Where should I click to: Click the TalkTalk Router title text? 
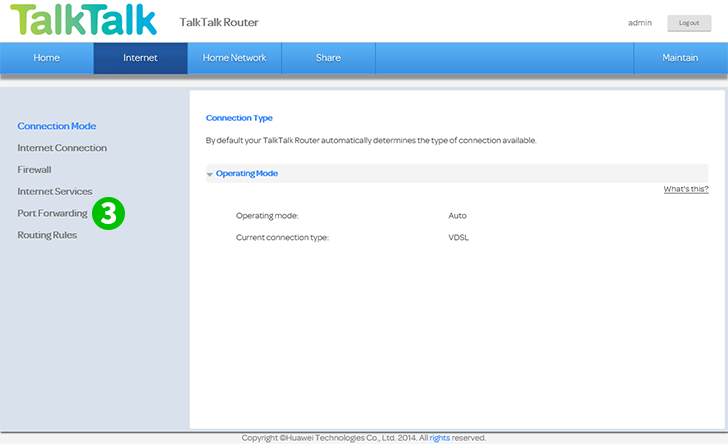click(219, 22)
